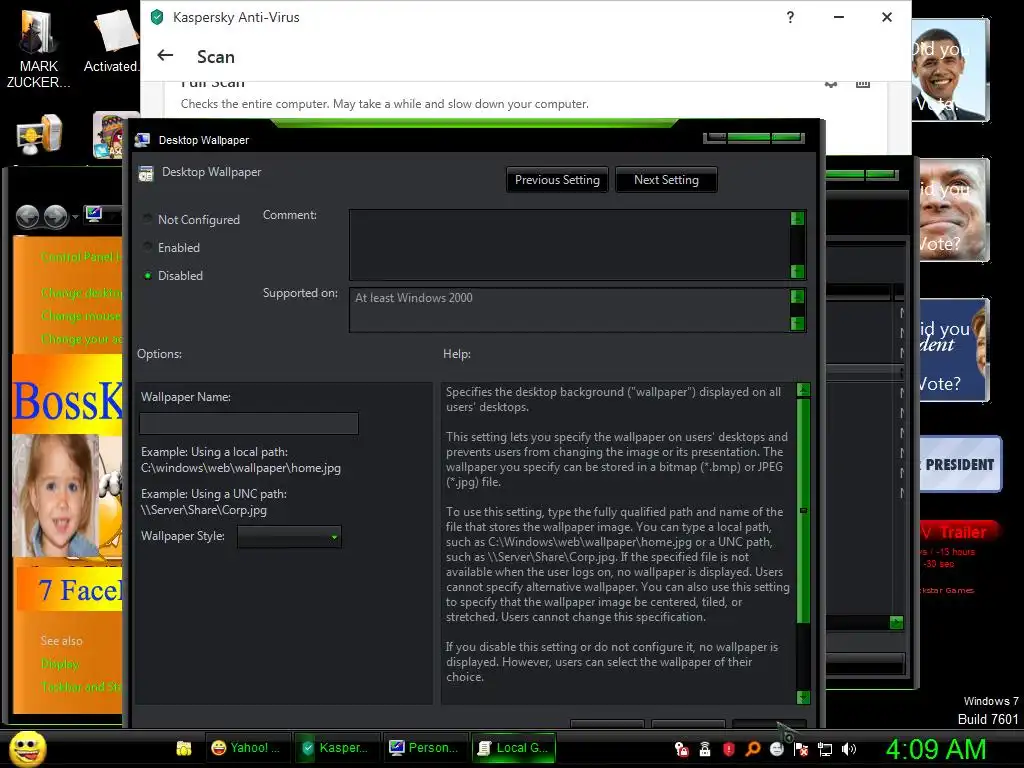The width and height of the screenshot is (1024, 768).
Task: Open Full Scan schedule icon in Kaspersky
Action: (863, 84)
